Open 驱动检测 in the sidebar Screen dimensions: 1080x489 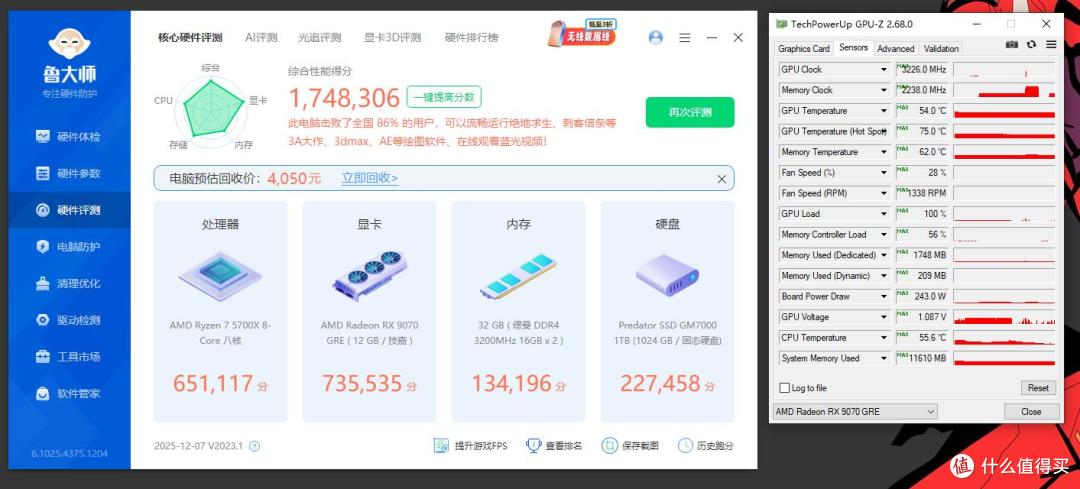pyautogui.click(x=68, y=320)
